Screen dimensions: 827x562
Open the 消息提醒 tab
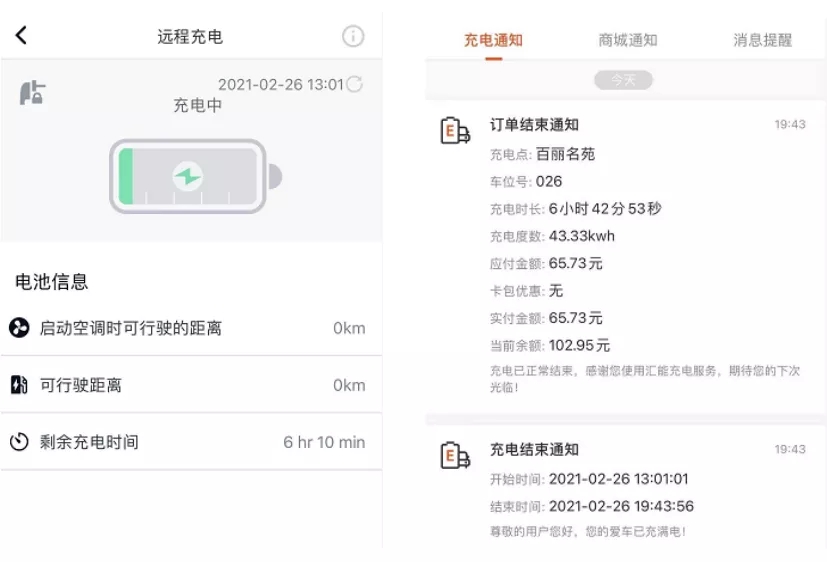(x=762, y=40)
